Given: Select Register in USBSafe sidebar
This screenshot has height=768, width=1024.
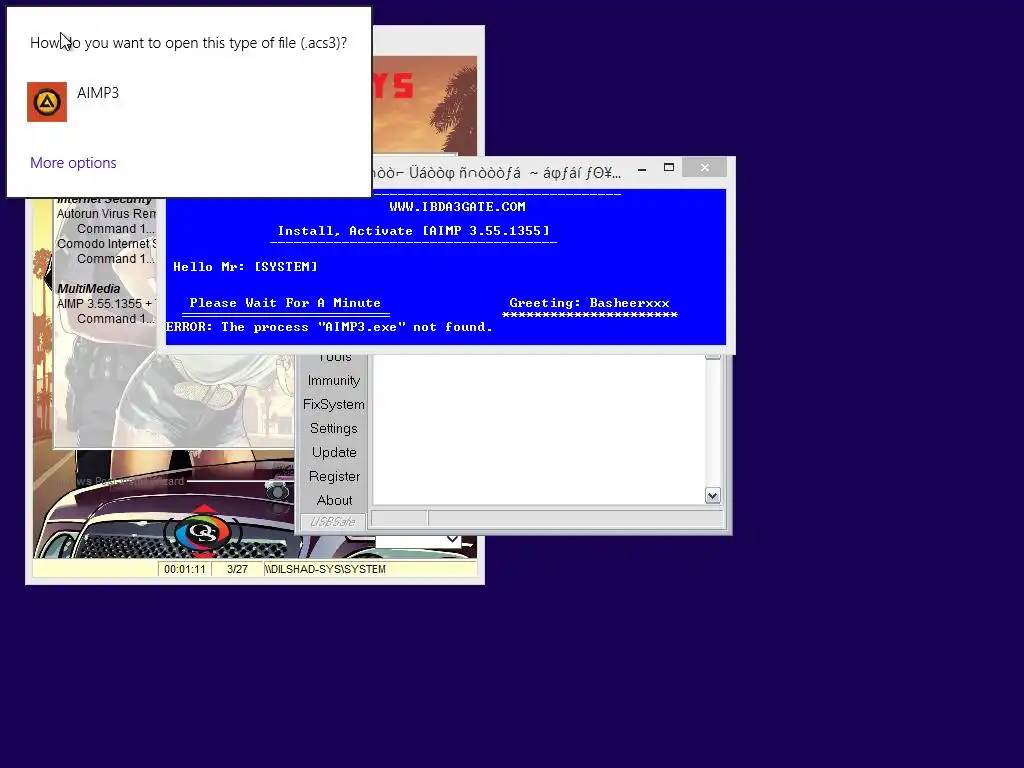Looking at the screenshot, I should 334,476.
